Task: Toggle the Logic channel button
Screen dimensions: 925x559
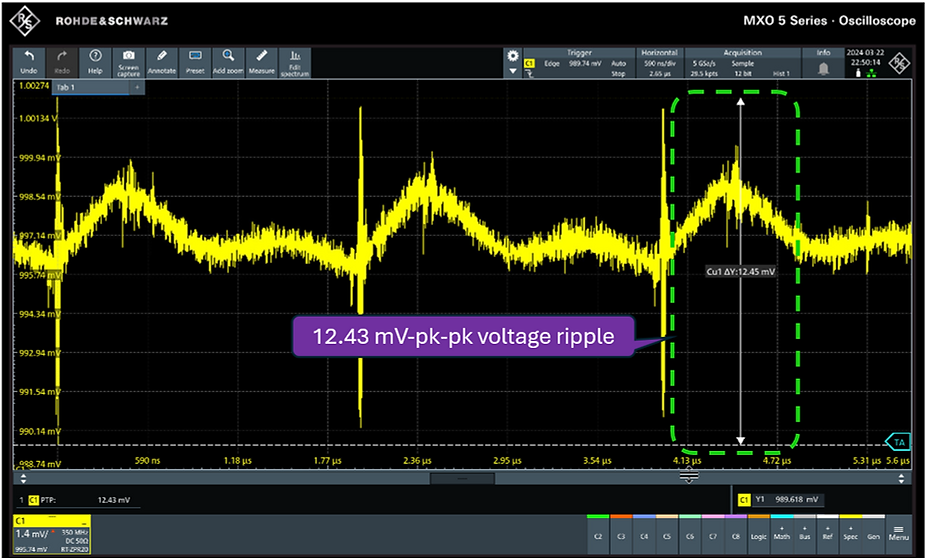Action: pos(759,534)
